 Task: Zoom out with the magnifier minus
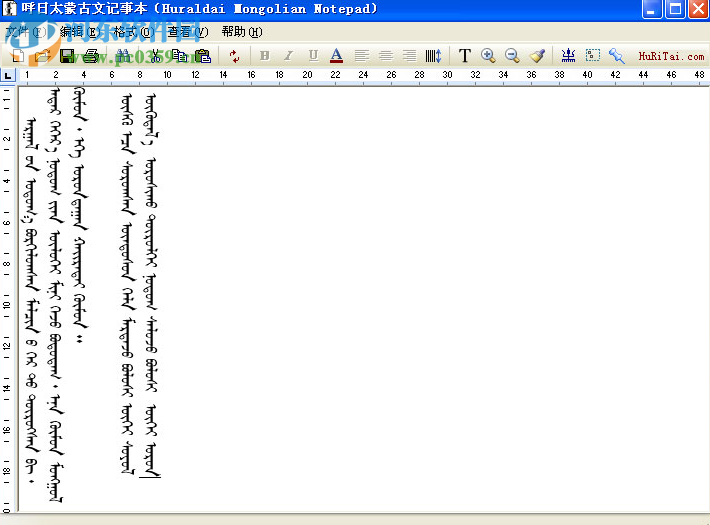click(x=512, y=56)
